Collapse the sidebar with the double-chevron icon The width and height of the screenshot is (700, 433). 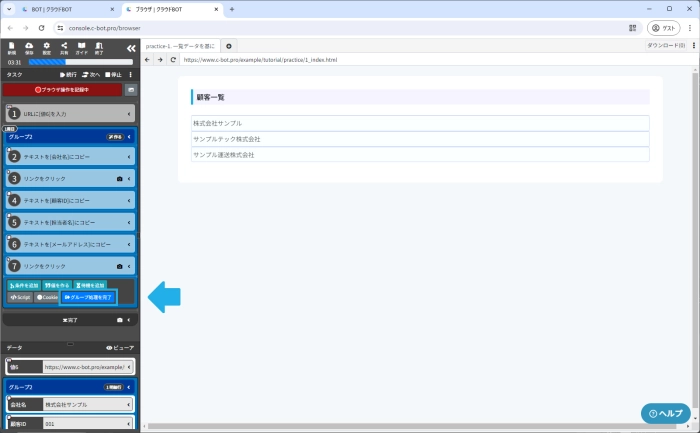(x=130, y=48)
